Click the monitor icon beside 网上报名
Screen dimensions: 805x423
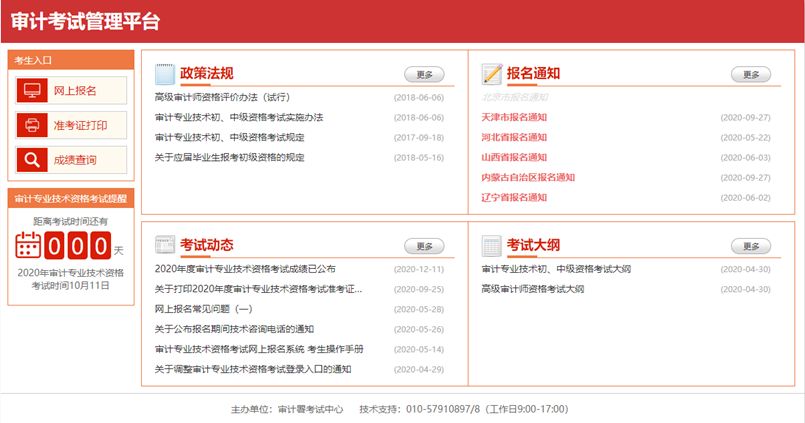32,91
